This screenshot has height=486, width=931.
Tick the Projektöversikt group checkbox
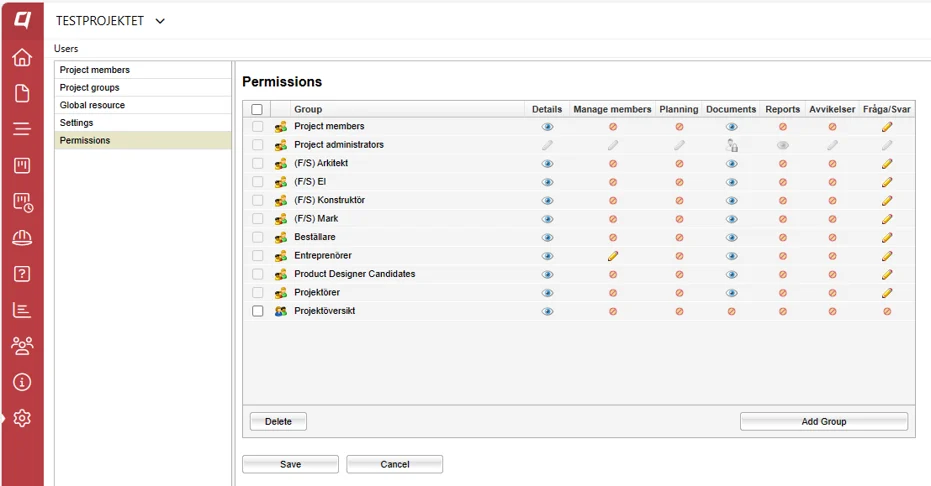pos(258,311)
